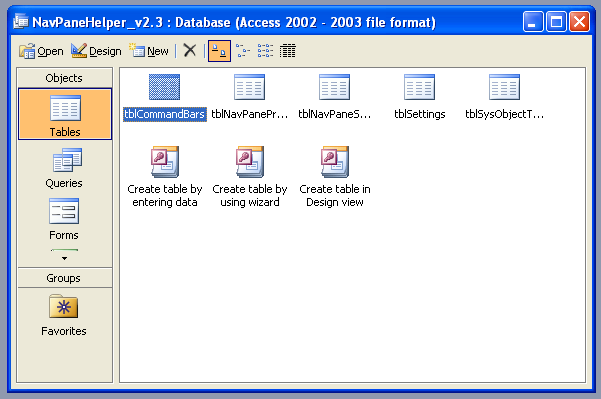Select Tables in Objects bar
Image resolution: width=601 pixels, height=399 pixels.
click(65, 114)
